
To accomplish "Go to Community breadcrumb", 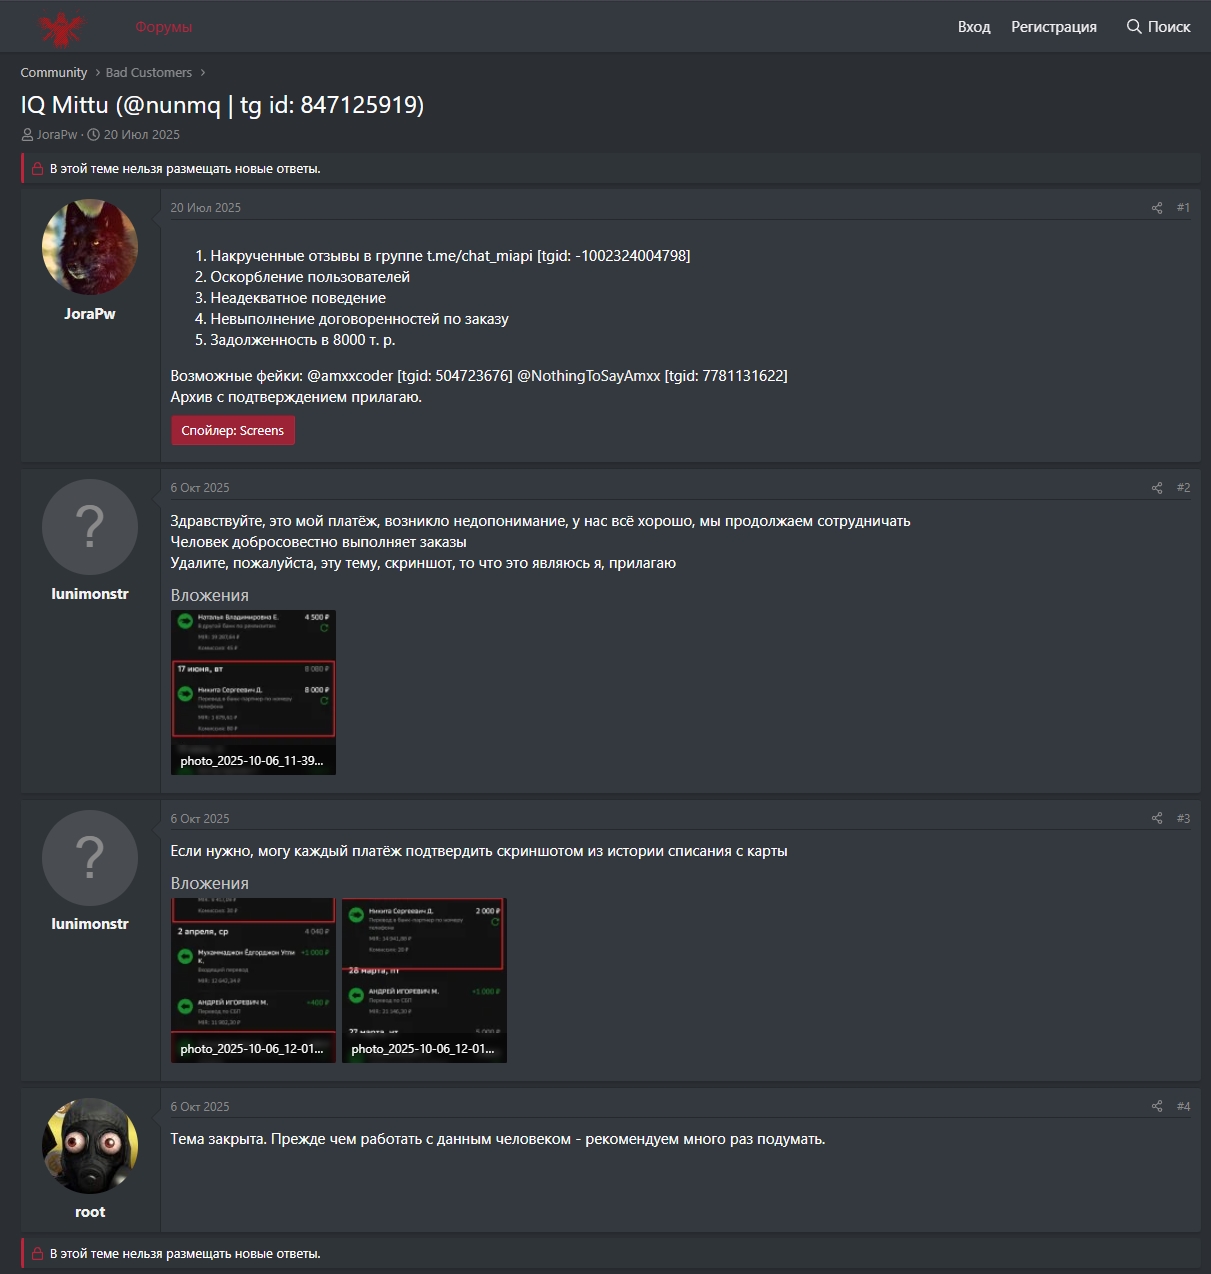I will click(x=54, y=73).
